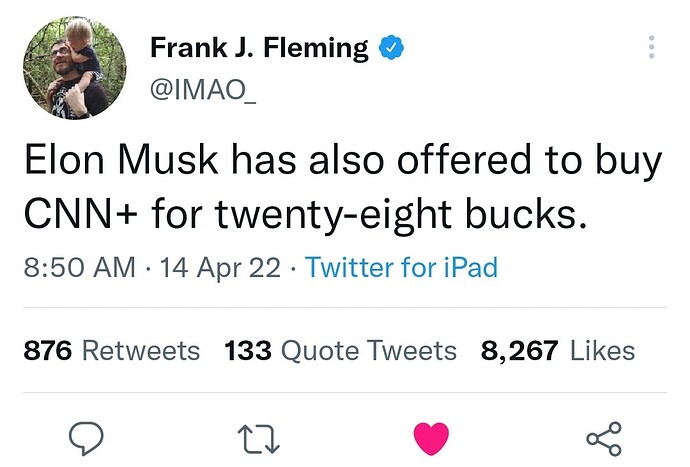This screenshot has width=690, height=467.
Task: View the 8,267 Likes list
Action: click(x=558, y=351)
